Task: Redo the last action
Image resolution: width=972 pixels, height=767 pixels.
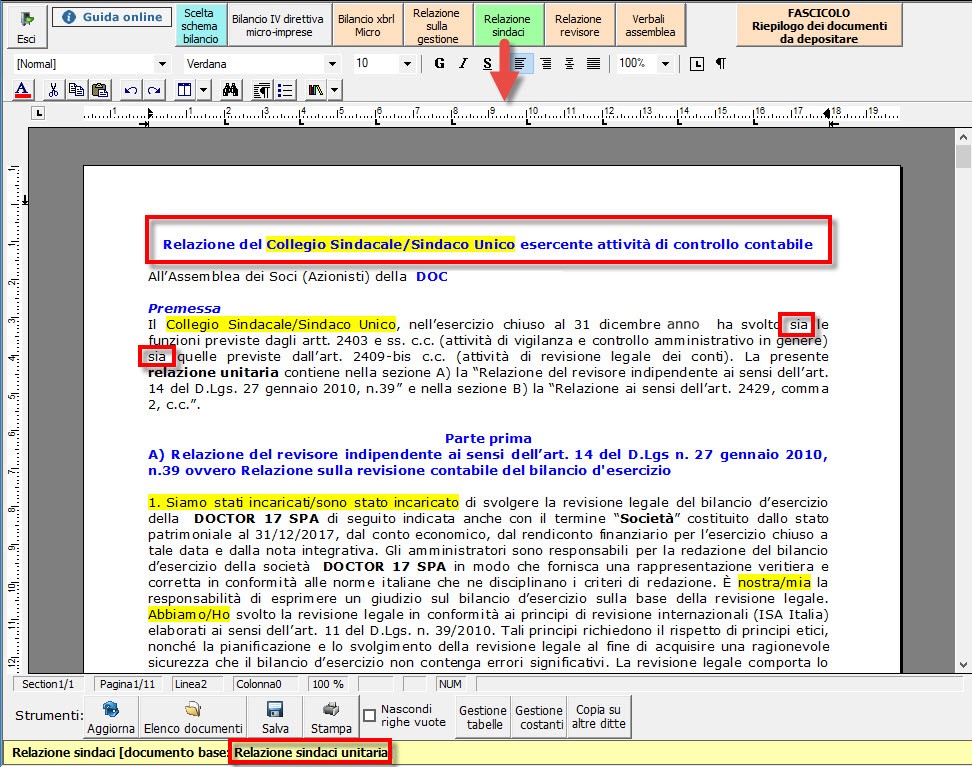Action: 154,91
